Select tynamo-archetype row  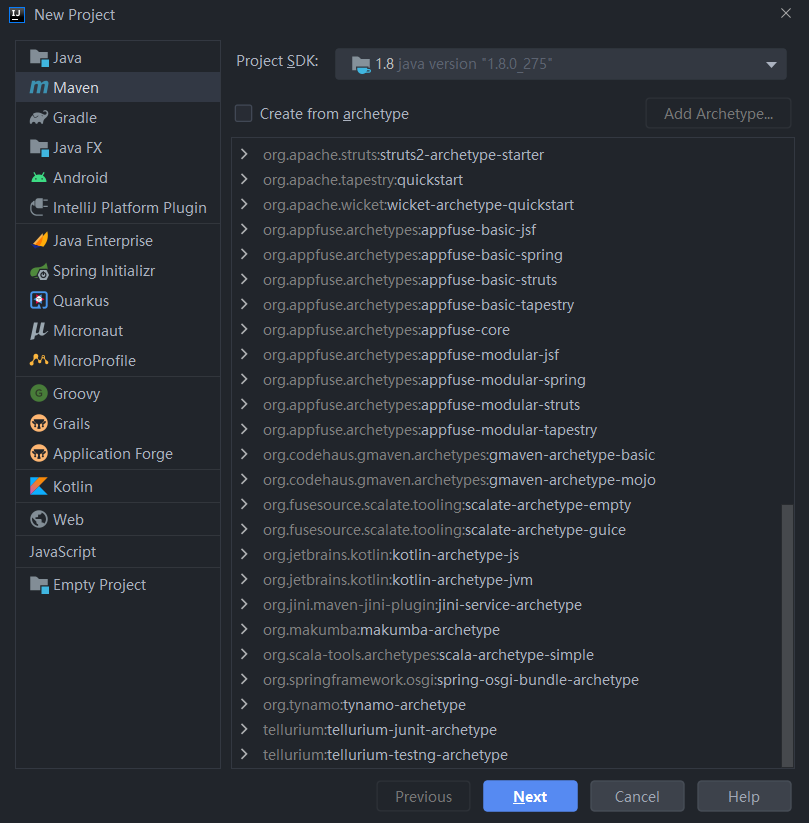(512, 705)
